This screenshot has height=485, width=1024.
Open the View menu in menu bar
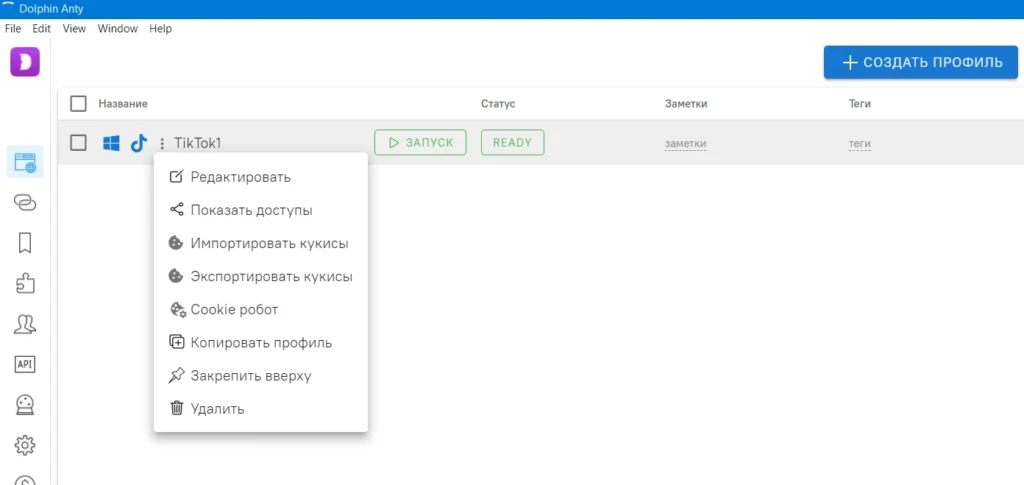pyautogui.click(x=74, y=29)
